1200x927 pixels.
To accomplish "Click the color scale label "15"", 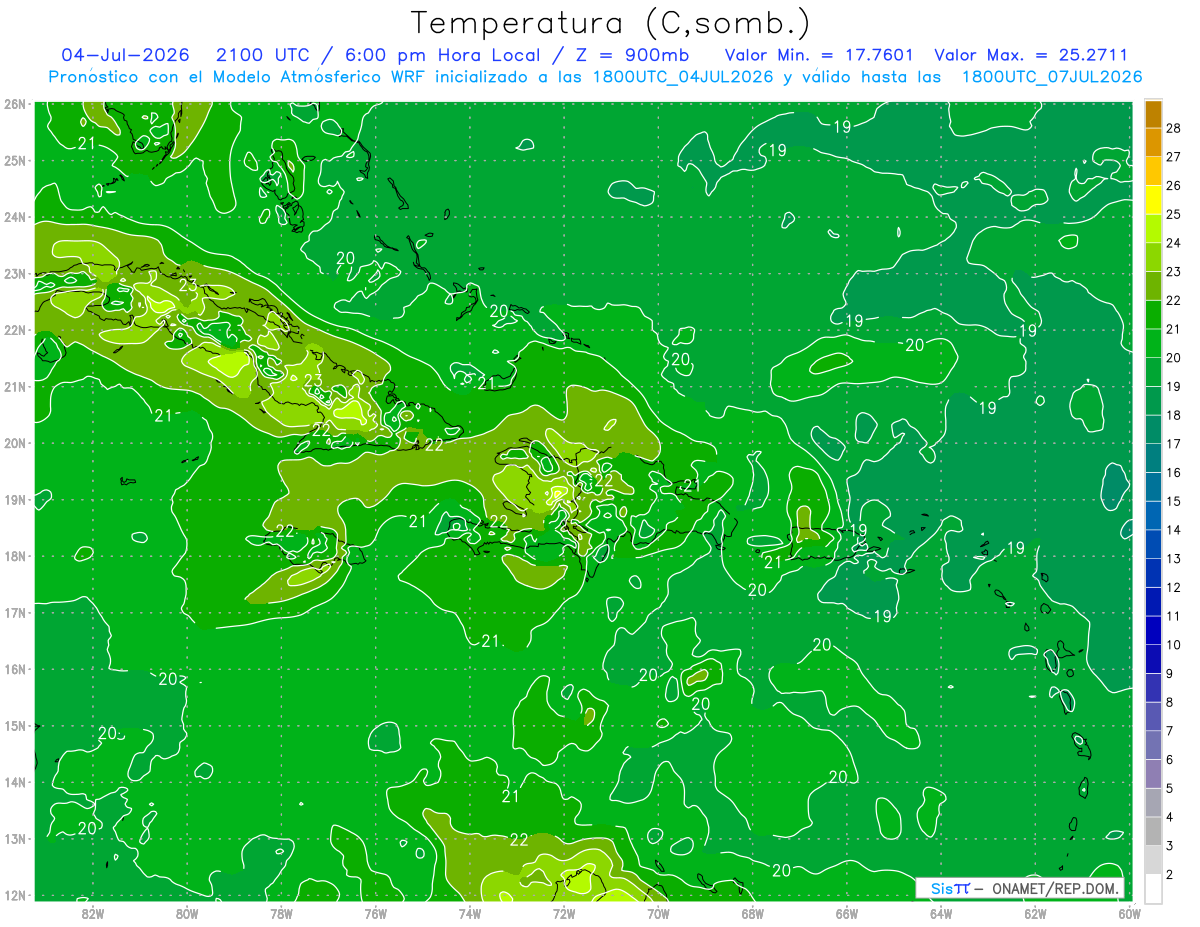I will 1174,501.
